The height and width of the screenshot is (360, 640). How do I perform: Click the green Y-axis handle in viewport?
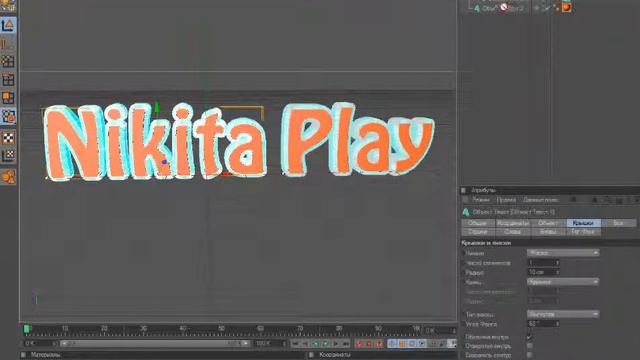click(x=157, y=107)
